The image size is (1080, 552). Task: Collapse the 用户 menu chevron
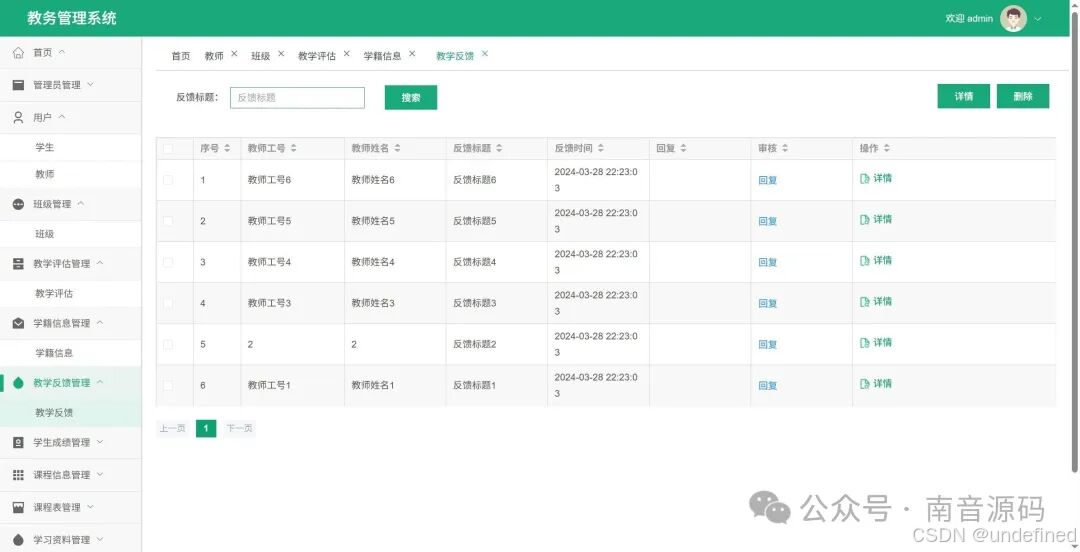(x=62, y=117)
